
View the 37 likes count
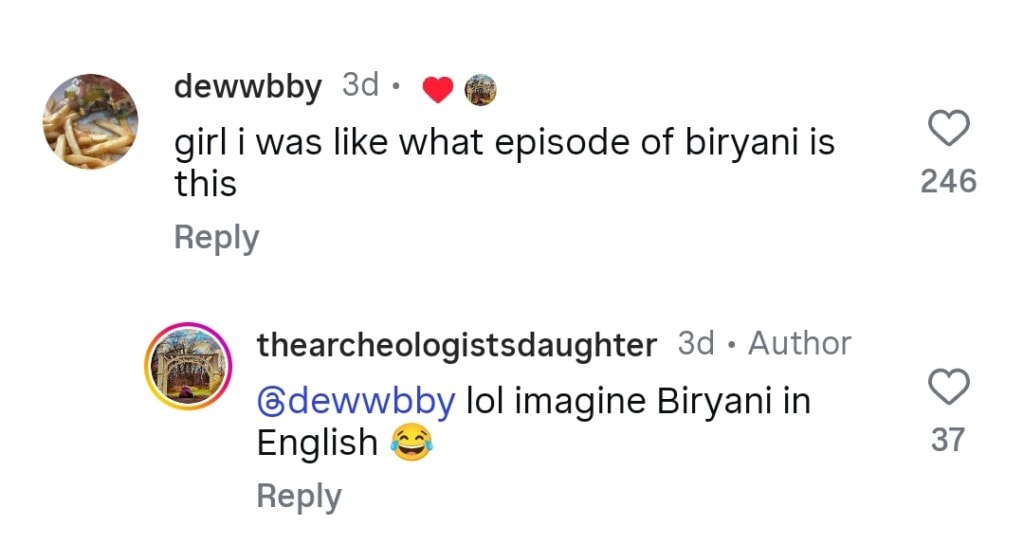click(948, 438)
